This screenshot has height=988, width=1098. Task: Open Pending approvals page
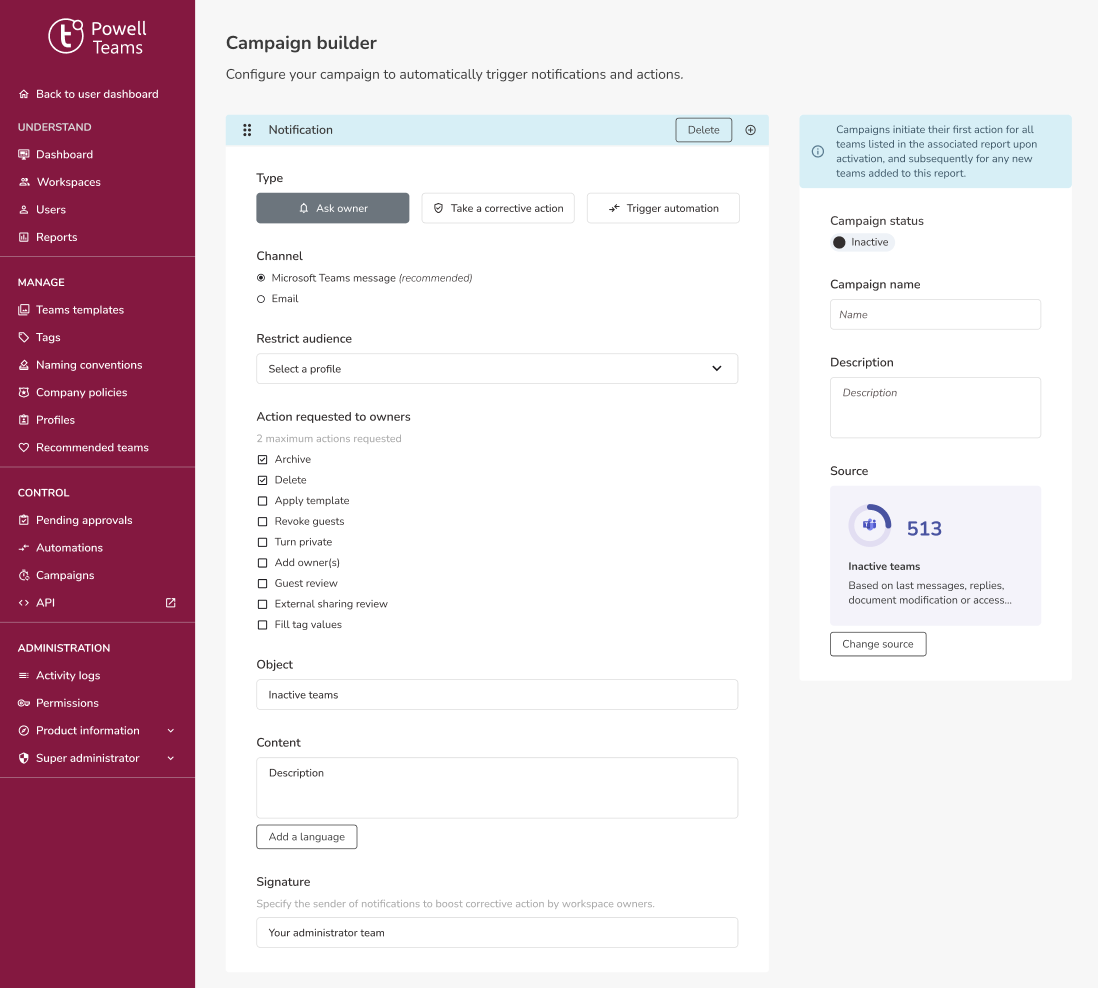(84, 520)
